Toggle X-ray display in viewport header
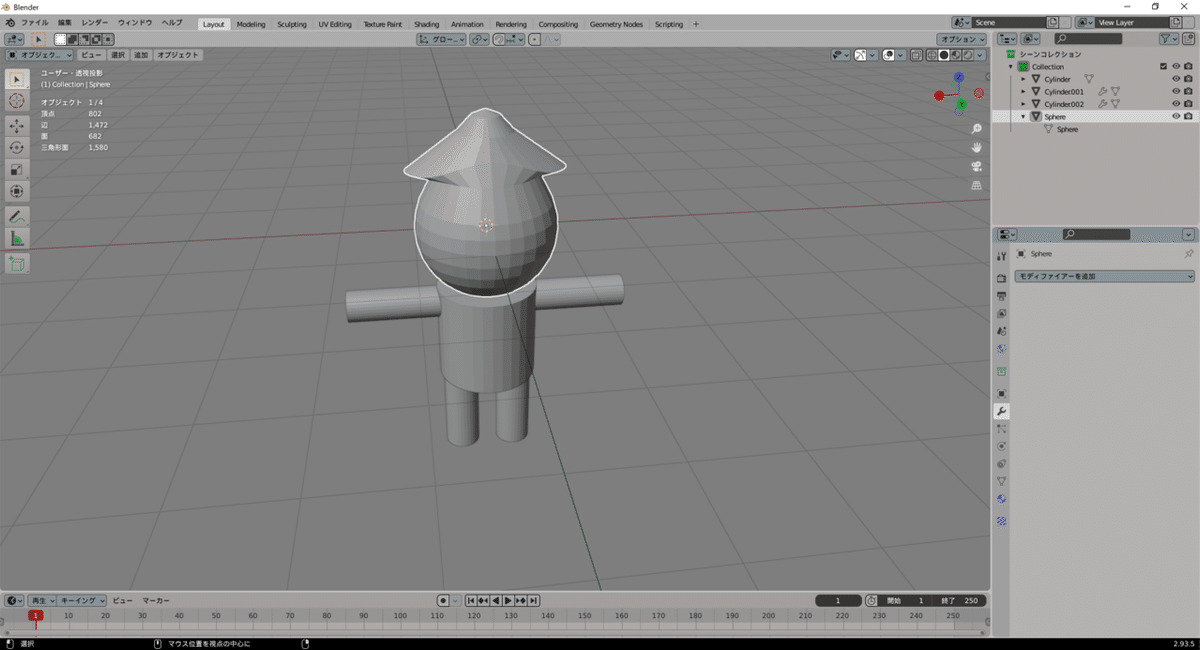 point(916,55)
